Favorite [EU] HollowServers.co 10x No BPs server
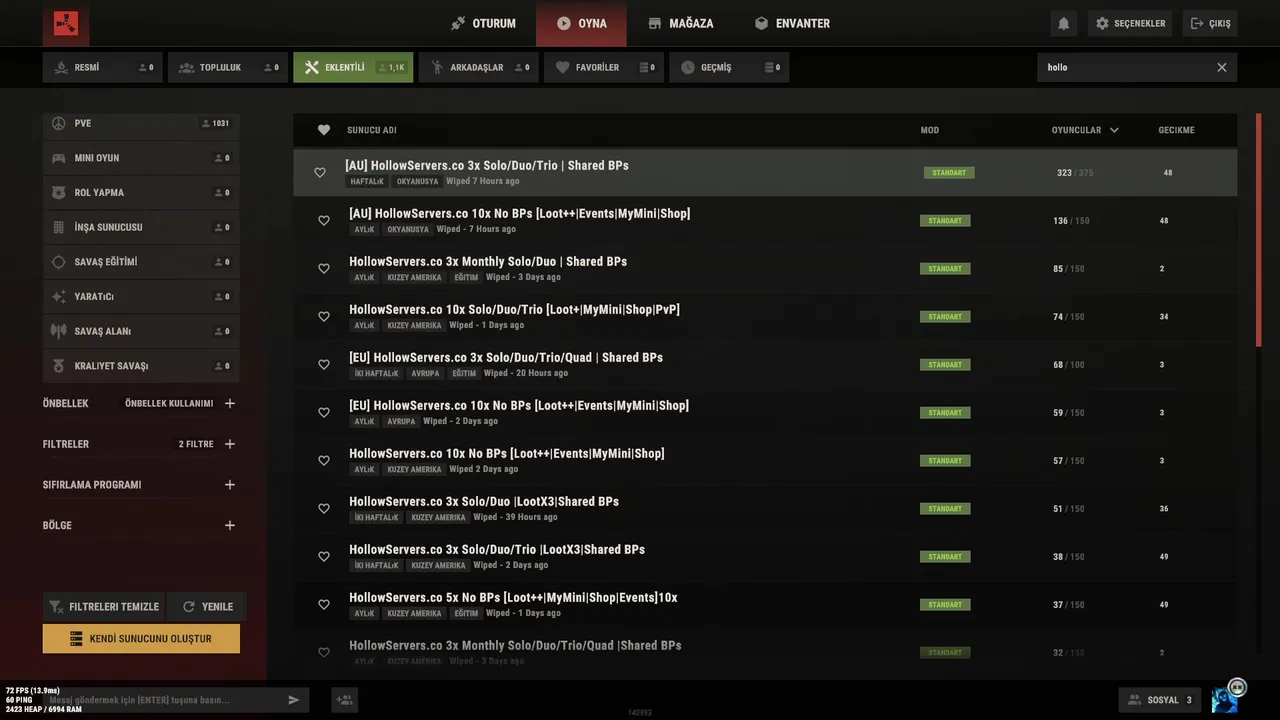Viewport: 1280px width, 720px height. coord(324,413)
